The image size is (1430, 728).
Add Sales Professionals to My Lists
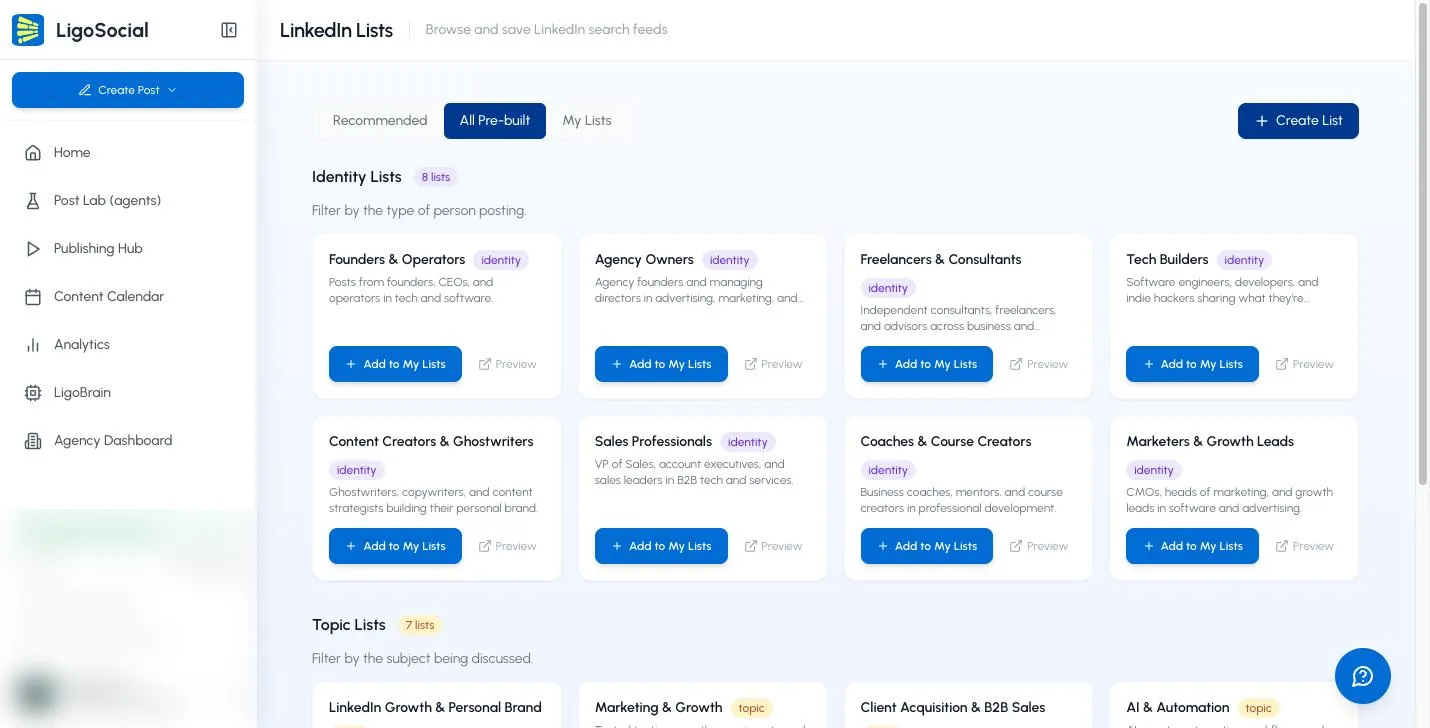click(x=661, y=546)
